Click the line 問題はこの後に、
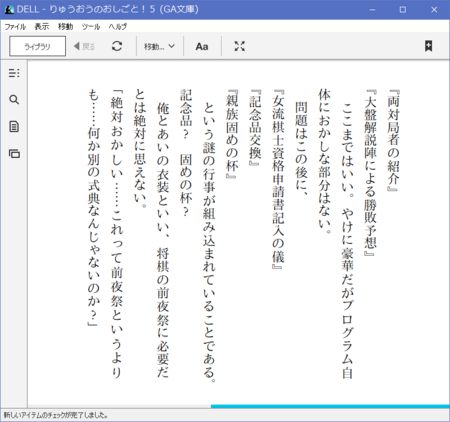Viewport: 450px width, 422px height. tap(301, 149)
